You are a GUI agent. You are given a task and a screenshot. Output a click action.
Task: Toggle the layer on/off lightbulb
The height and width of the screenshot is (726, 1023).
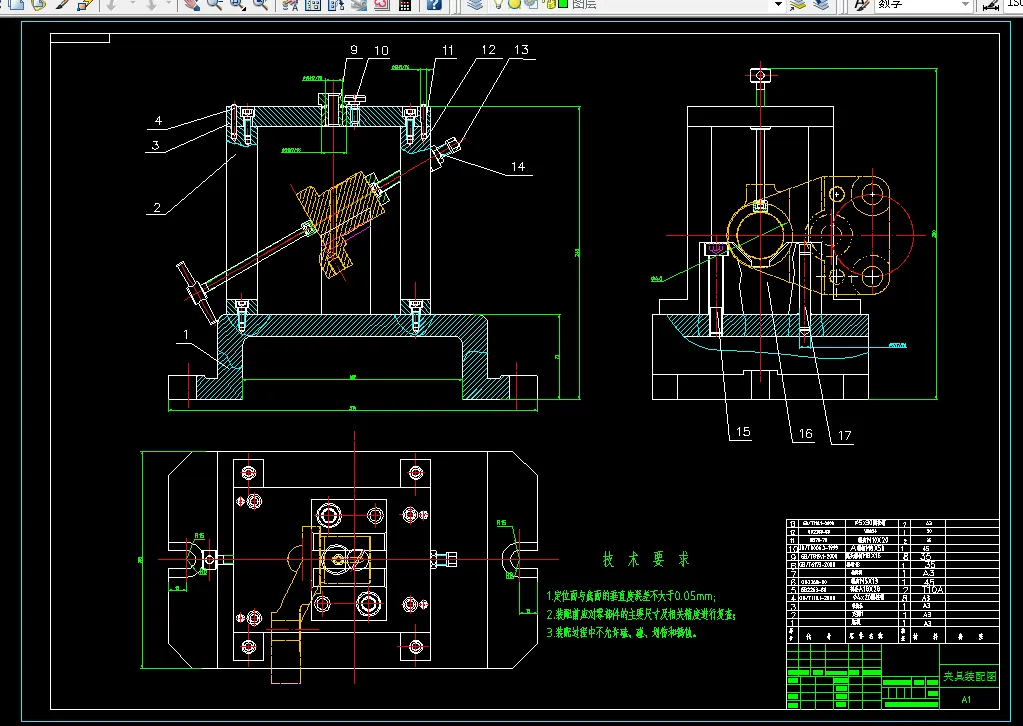[498, 4]
